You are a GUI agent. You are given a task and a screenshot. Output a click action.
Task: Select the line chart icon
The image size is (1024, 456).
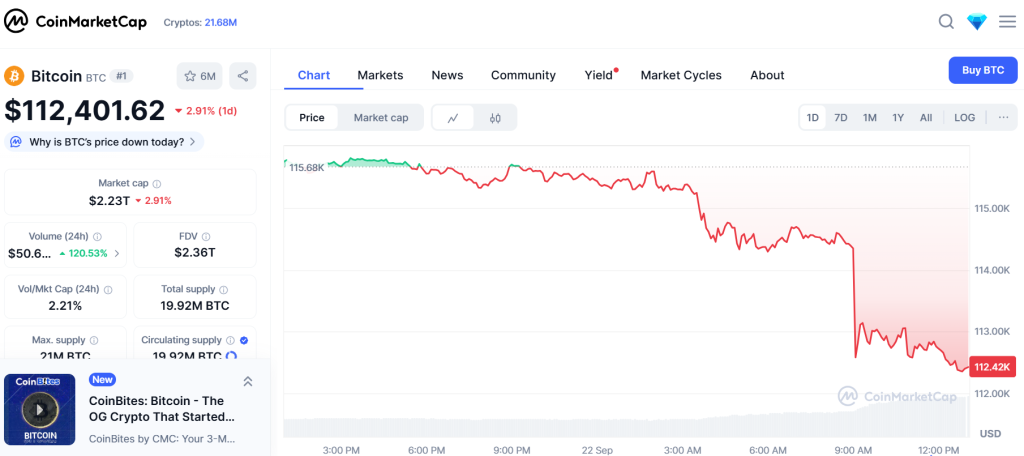pyautogui.click(x=453, y=118)
